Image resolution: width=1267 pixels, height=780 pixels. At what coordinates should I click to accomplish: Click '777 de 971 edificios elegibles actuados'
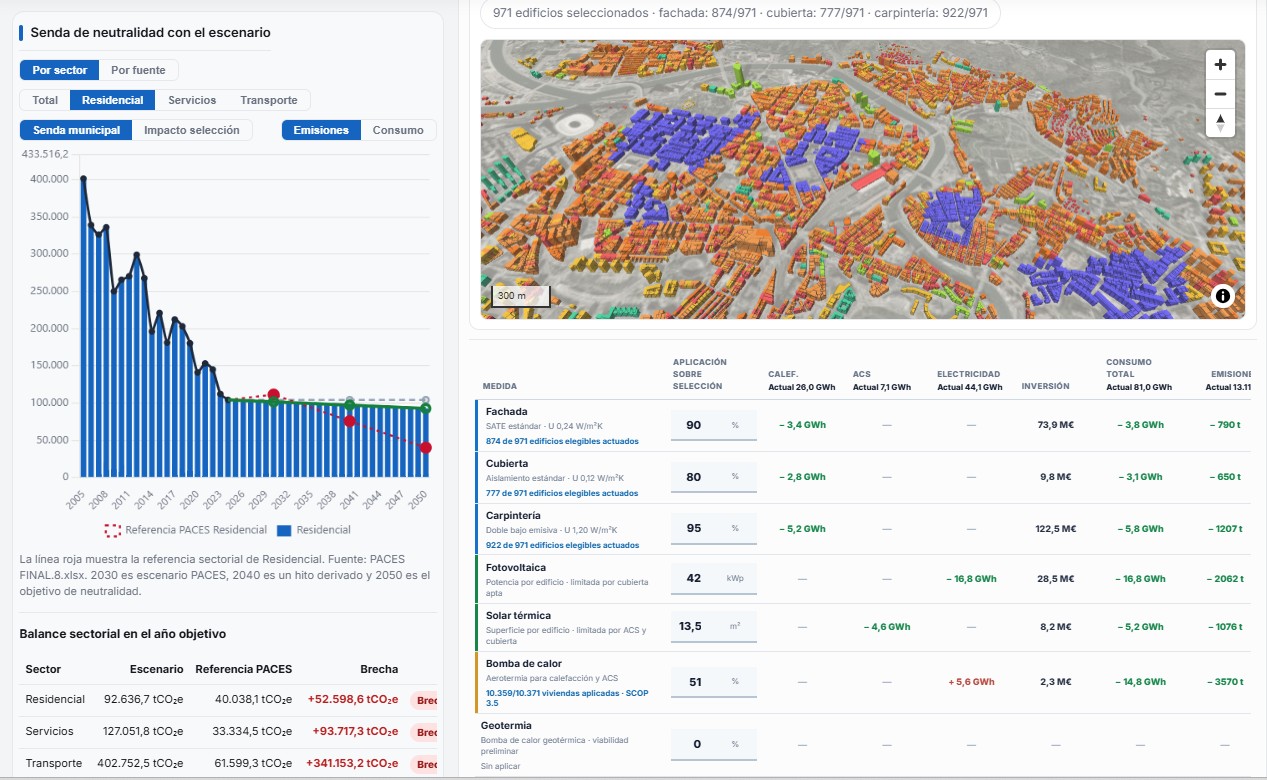coord(562,493)
